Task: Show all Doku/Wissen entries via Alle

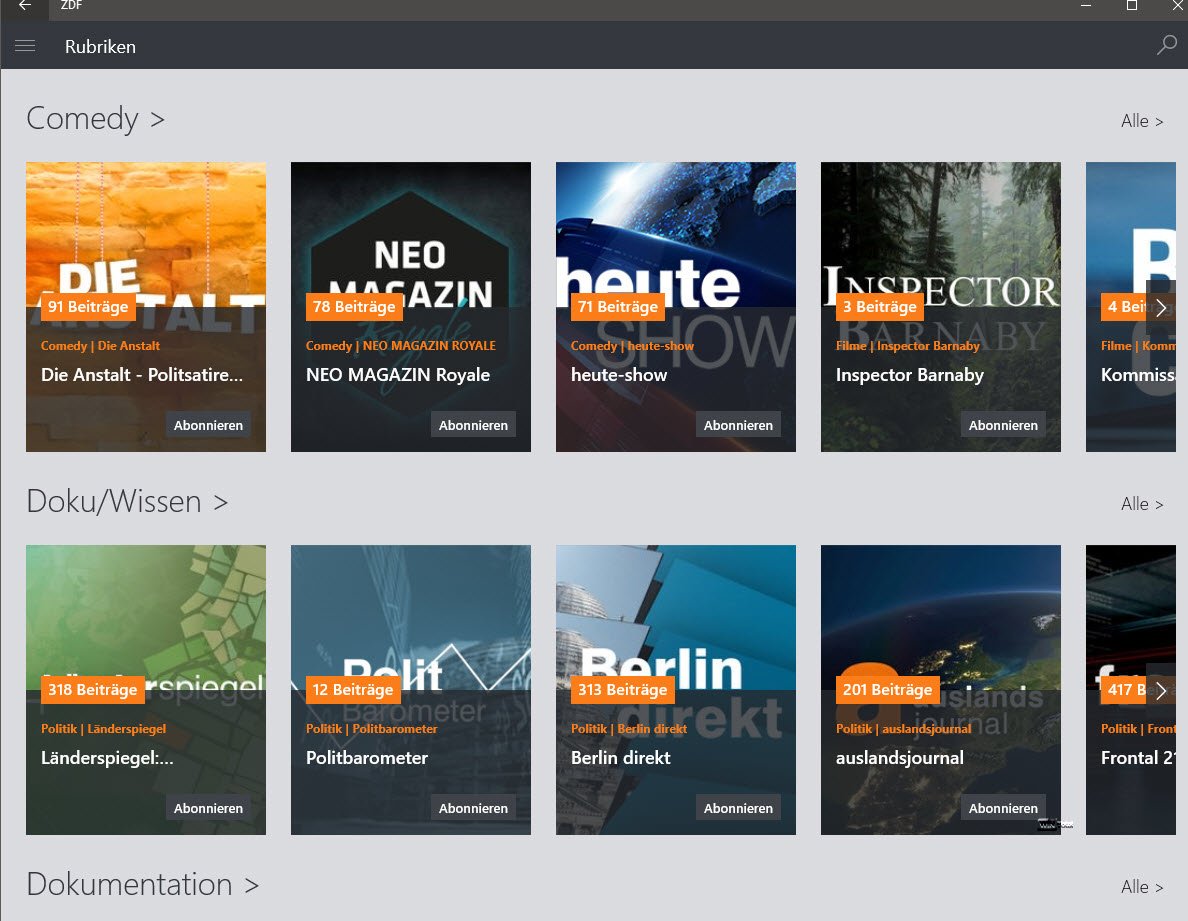Action: click(x=1142, y=504)
